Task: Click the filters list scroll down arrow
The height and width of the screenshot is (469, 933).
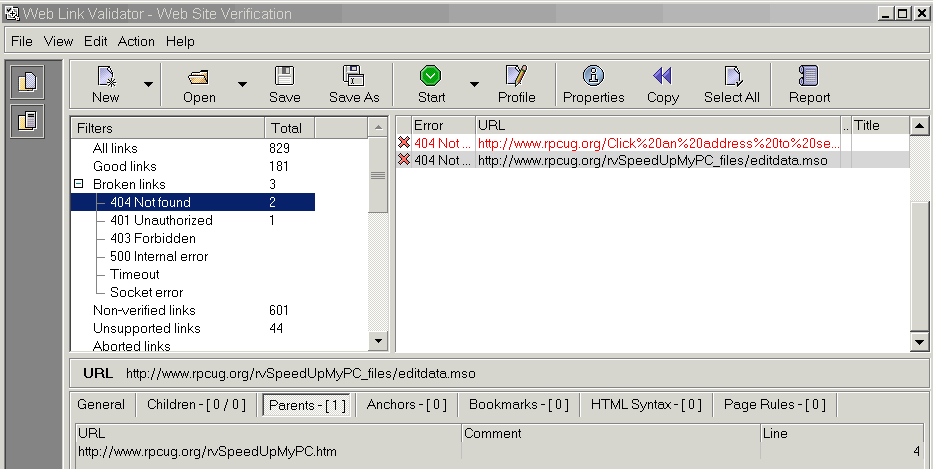Action: [378, 341]
